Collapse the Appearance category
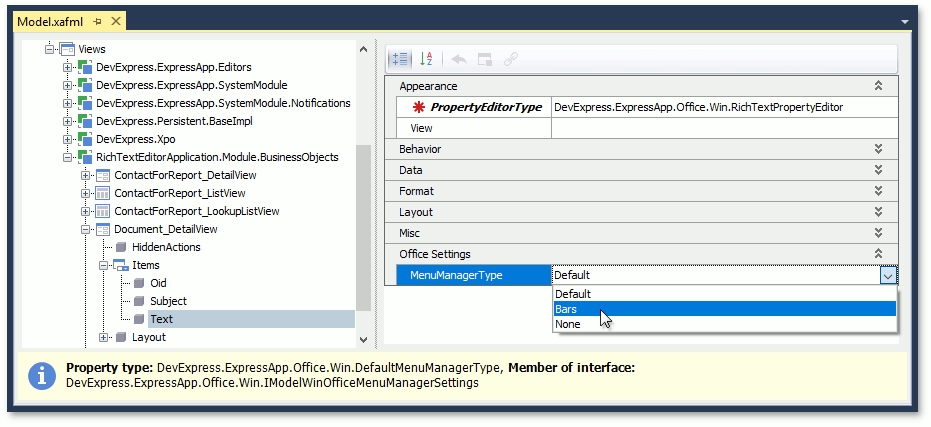The height and width of the screenshot is (427, 931). pos(879,86)
